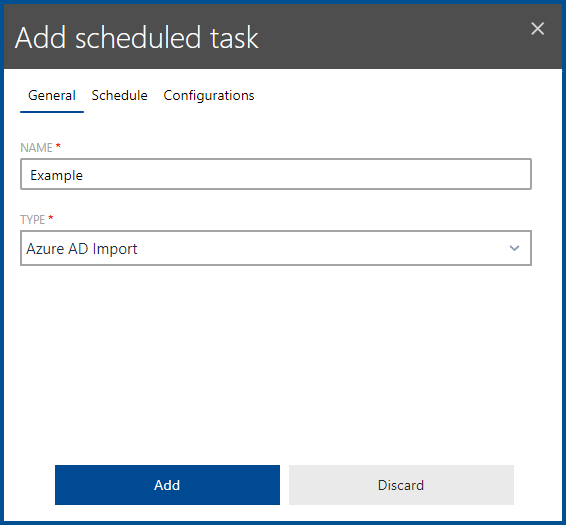566x525 pixels.
Task: Click the NAME field label
Action: coord(36,148)
